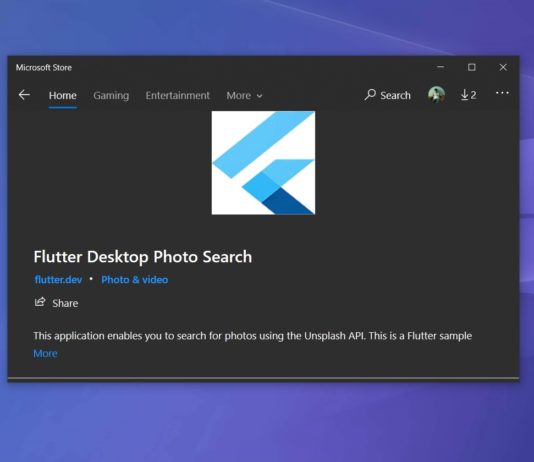Image resolution: width=534 pixels, height=462 pixels.
Task: Switch to the Gaming tab
Action: click(x=111, y=96)
